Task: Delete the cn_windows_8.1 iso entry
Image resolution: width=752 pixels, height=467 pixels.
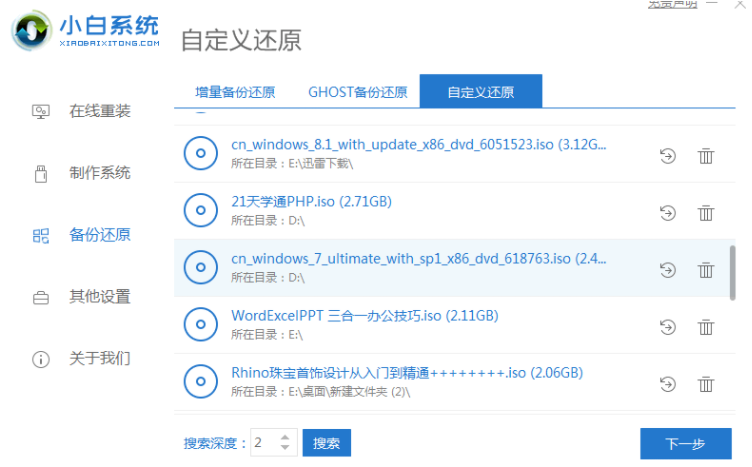Action: [x=706, y=155]
